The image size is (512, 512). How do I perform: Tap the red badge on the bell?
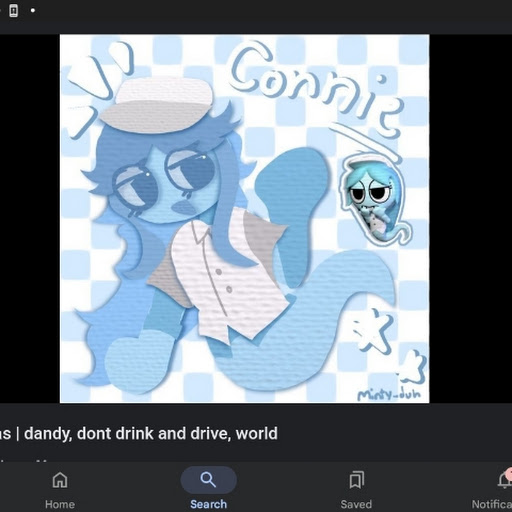(509, 473)
